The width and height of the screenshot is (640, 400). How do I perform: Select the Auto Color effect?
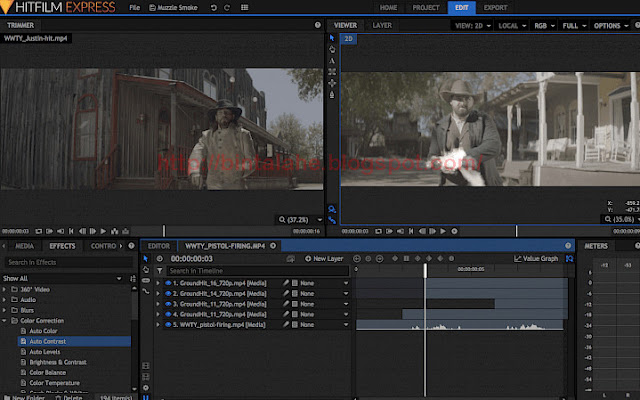(x=43, y=331)
